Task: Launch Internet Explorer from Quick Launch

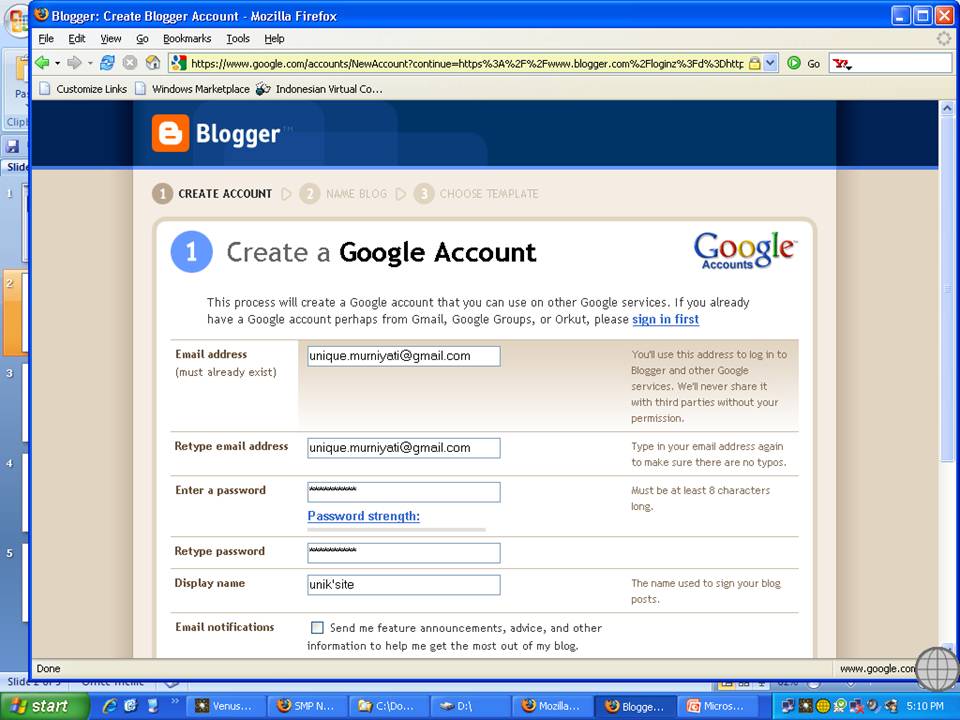Action: pyautogui.click(x=110, y=706)
